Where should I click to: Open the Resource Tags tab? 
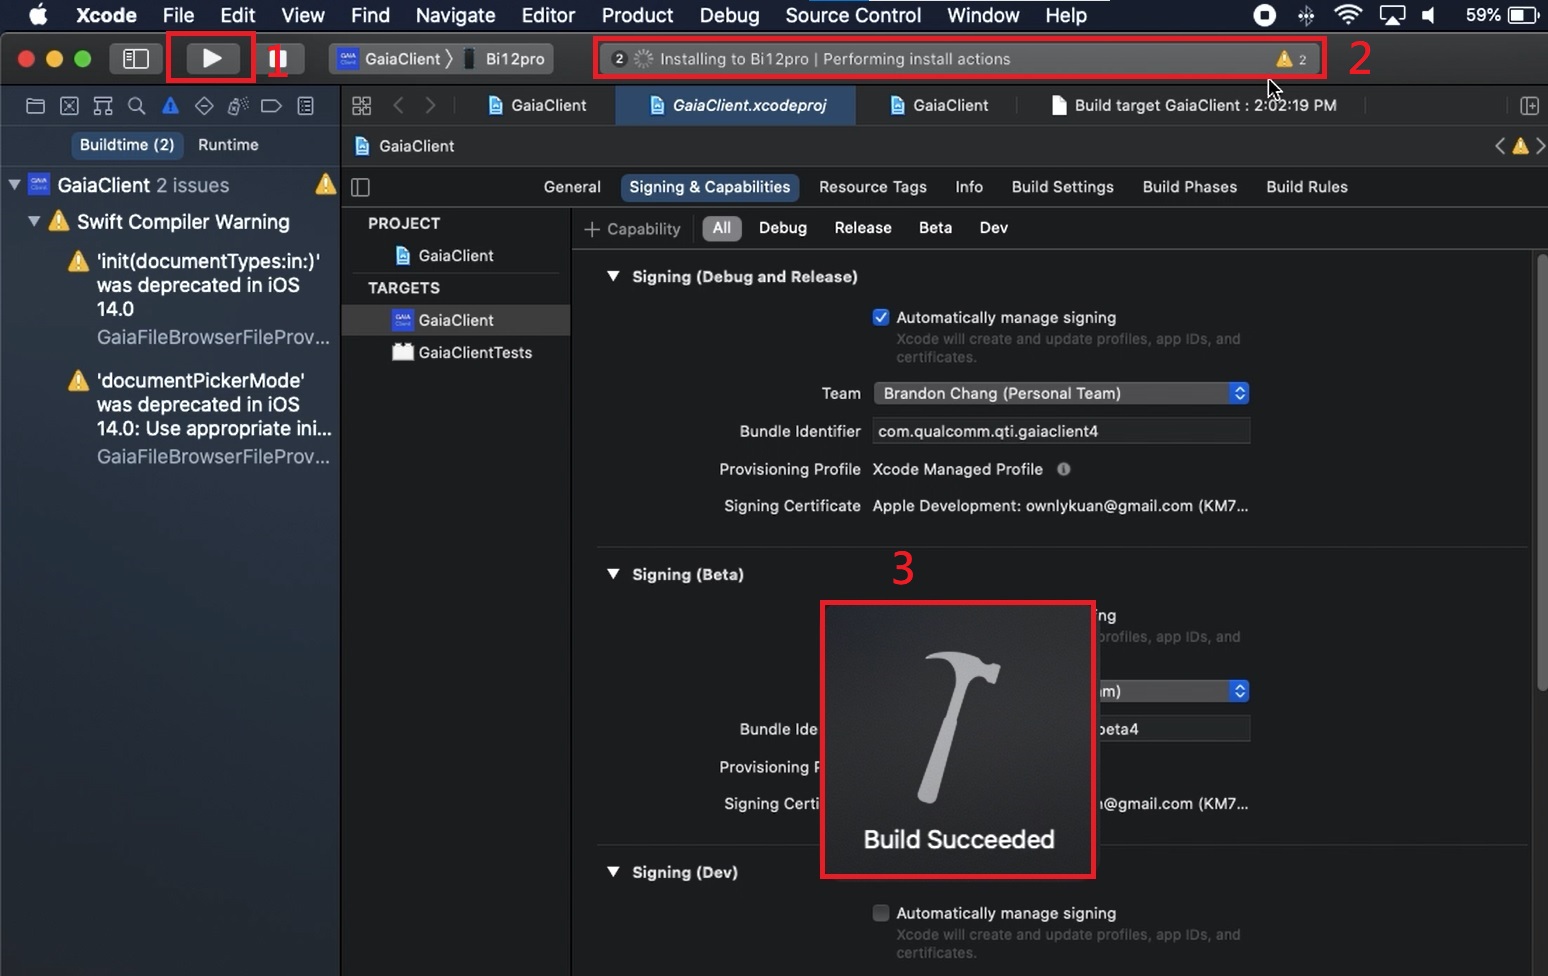point(872,187)
